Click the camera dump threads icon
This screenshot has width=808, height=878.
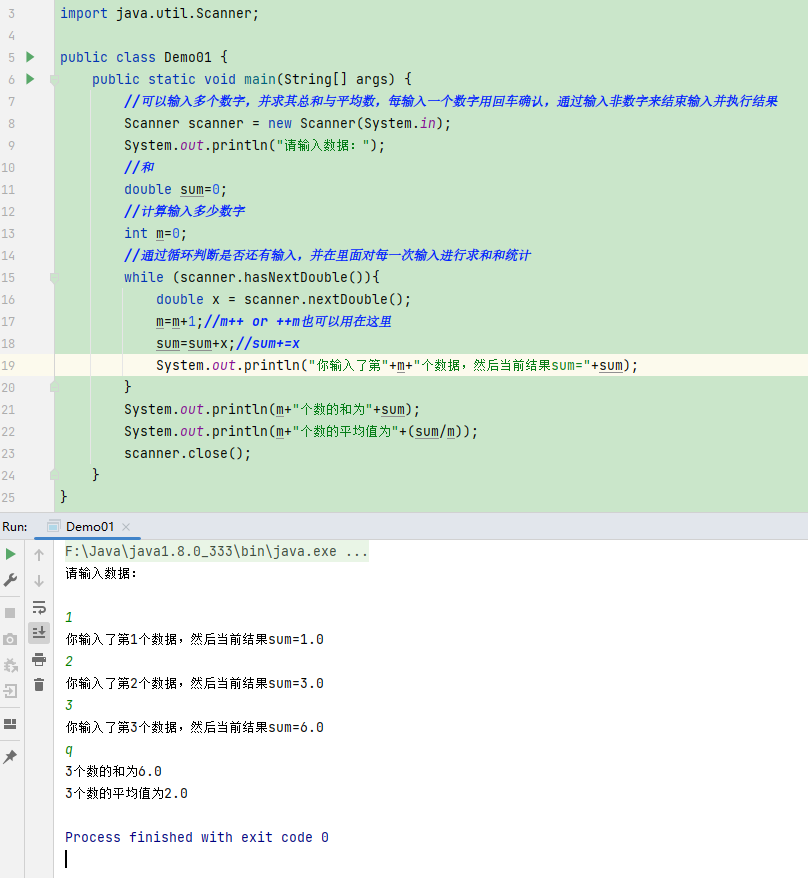10,639
